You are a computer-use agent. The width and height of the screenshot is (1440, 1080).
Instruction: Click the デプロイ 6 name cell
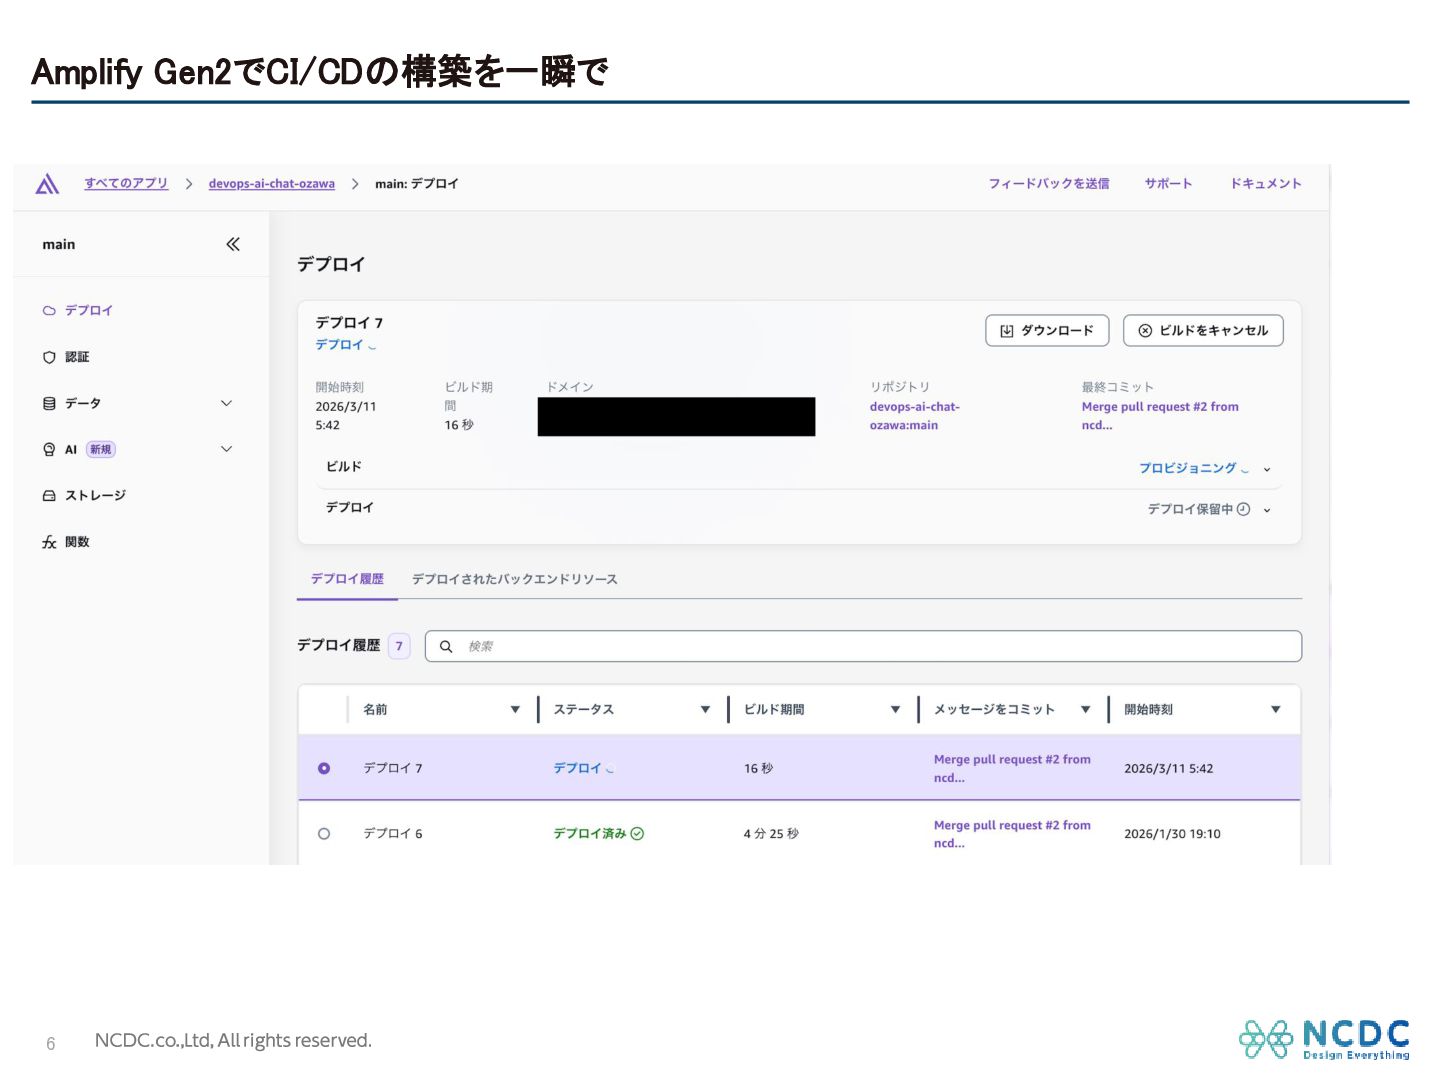pyautogui.click(x=393, y=834)
